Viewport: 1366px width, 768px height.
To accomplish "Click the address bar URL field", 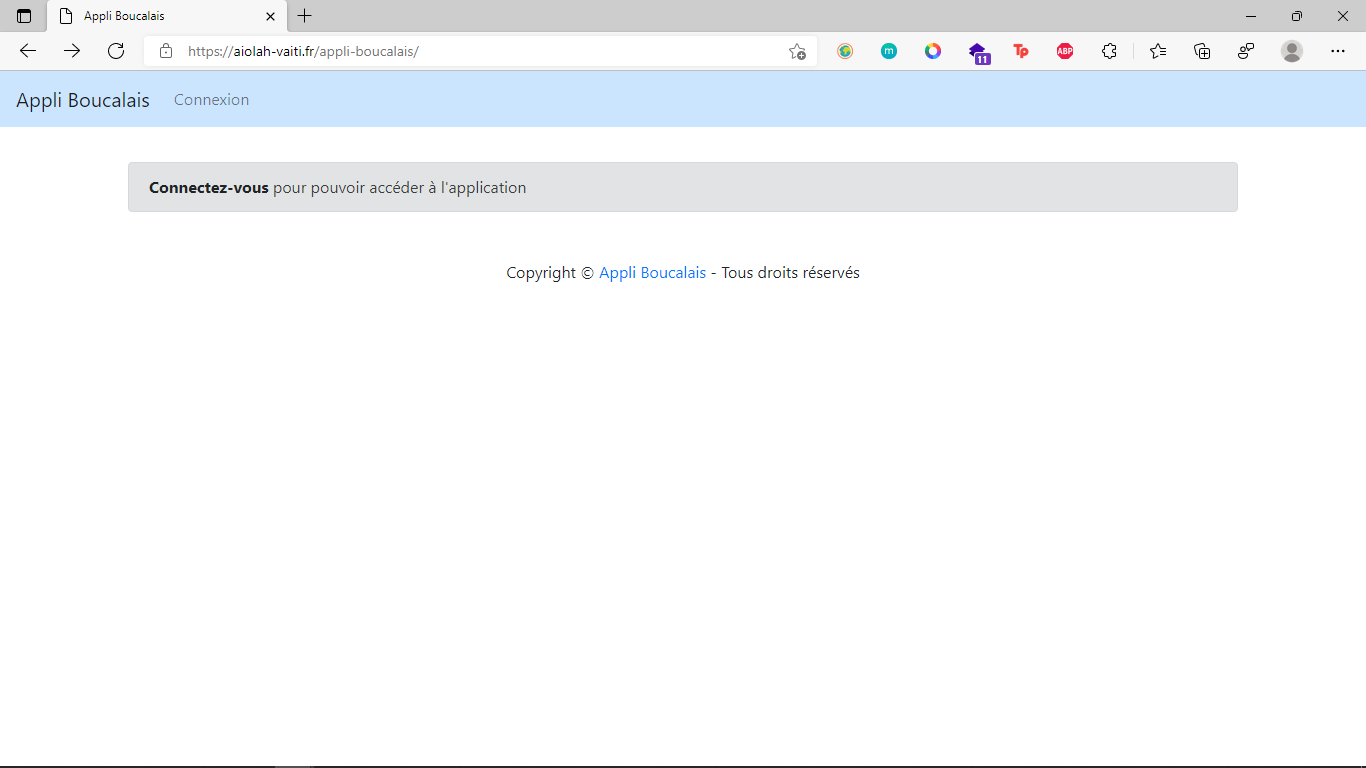I will (480, 51).
